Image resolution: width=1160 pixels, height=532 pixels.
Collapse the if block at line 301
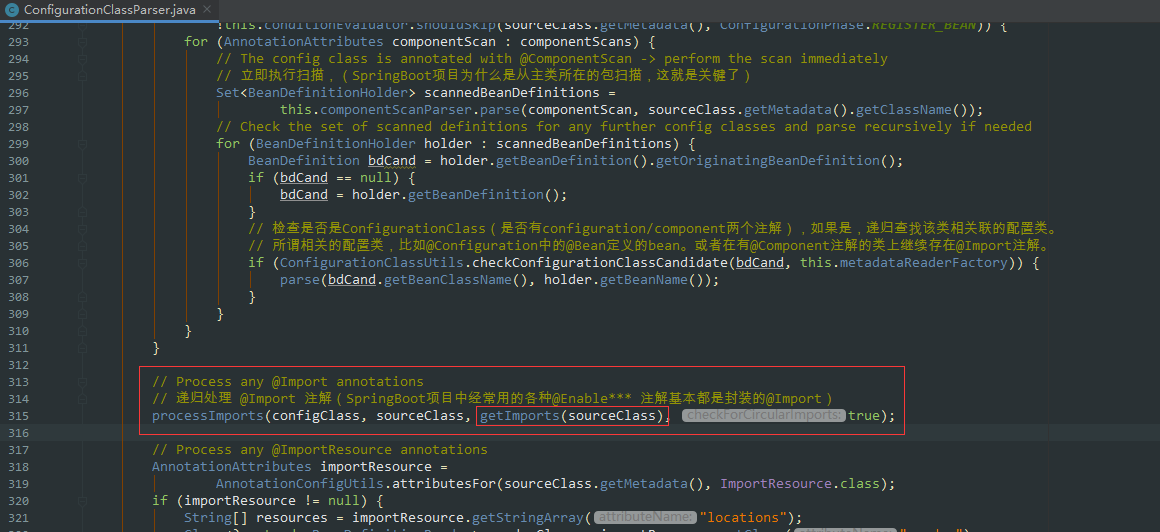(x=83, y=178)
